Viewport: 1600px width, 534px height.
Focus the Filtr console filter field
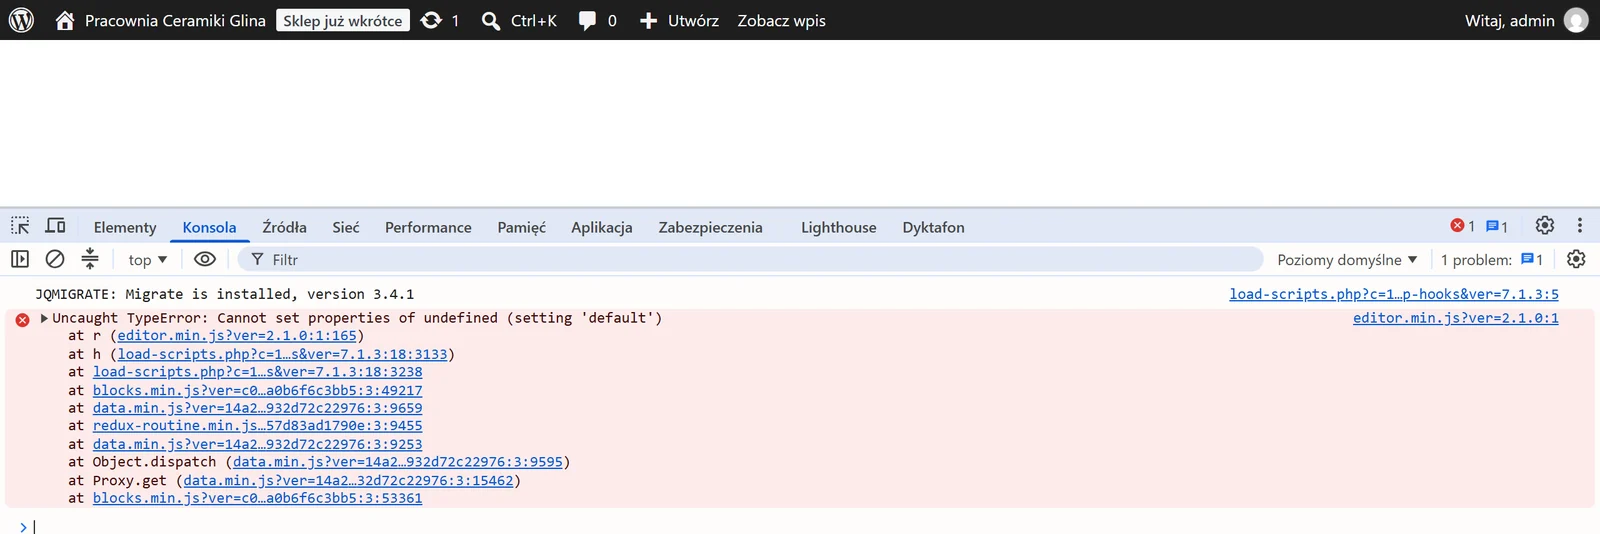tap(750, 260)
